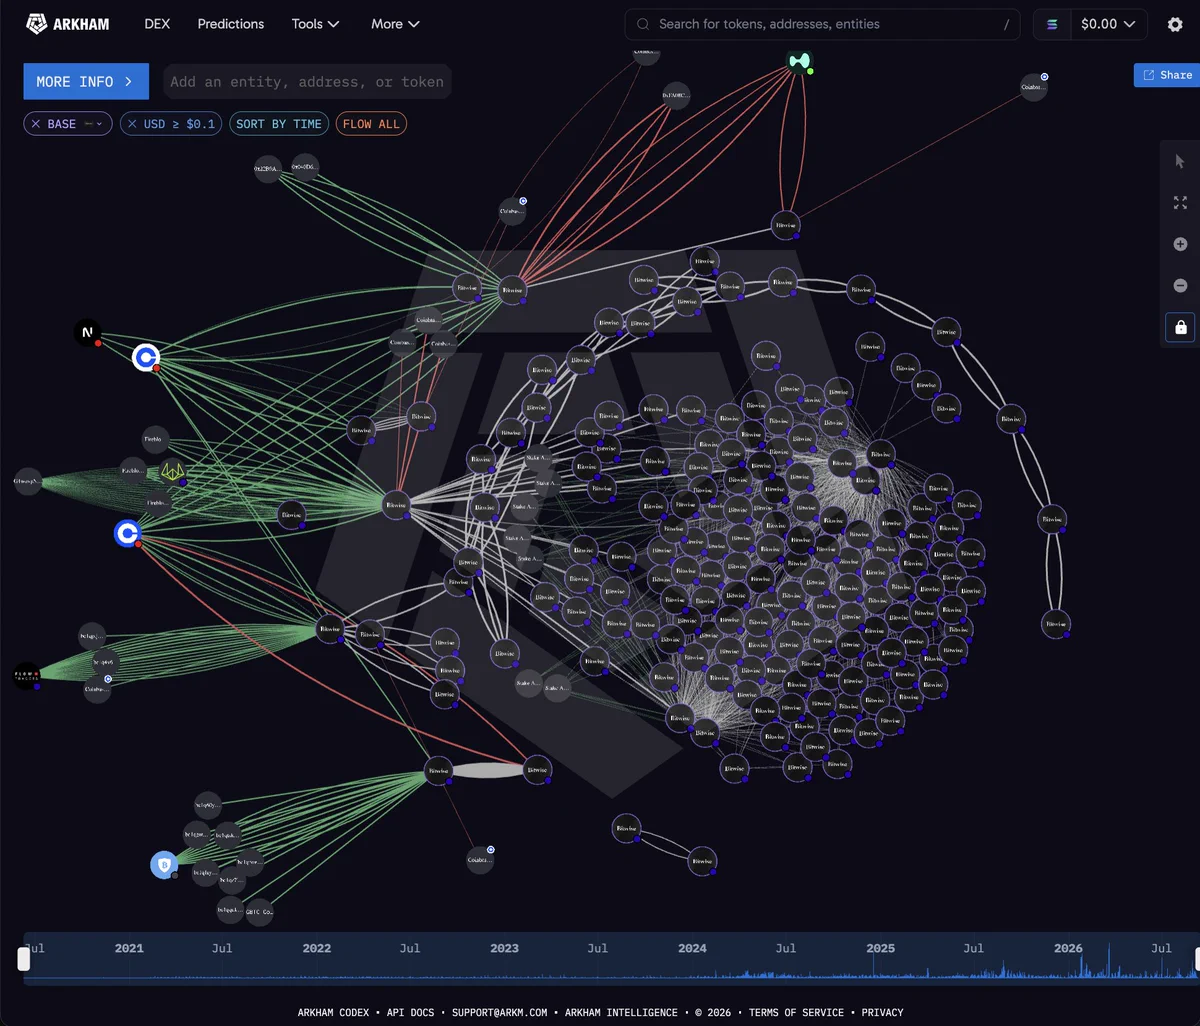Toggle the FLOW ALL chip
1200x1026 pixels.
[x=371, y=124]
